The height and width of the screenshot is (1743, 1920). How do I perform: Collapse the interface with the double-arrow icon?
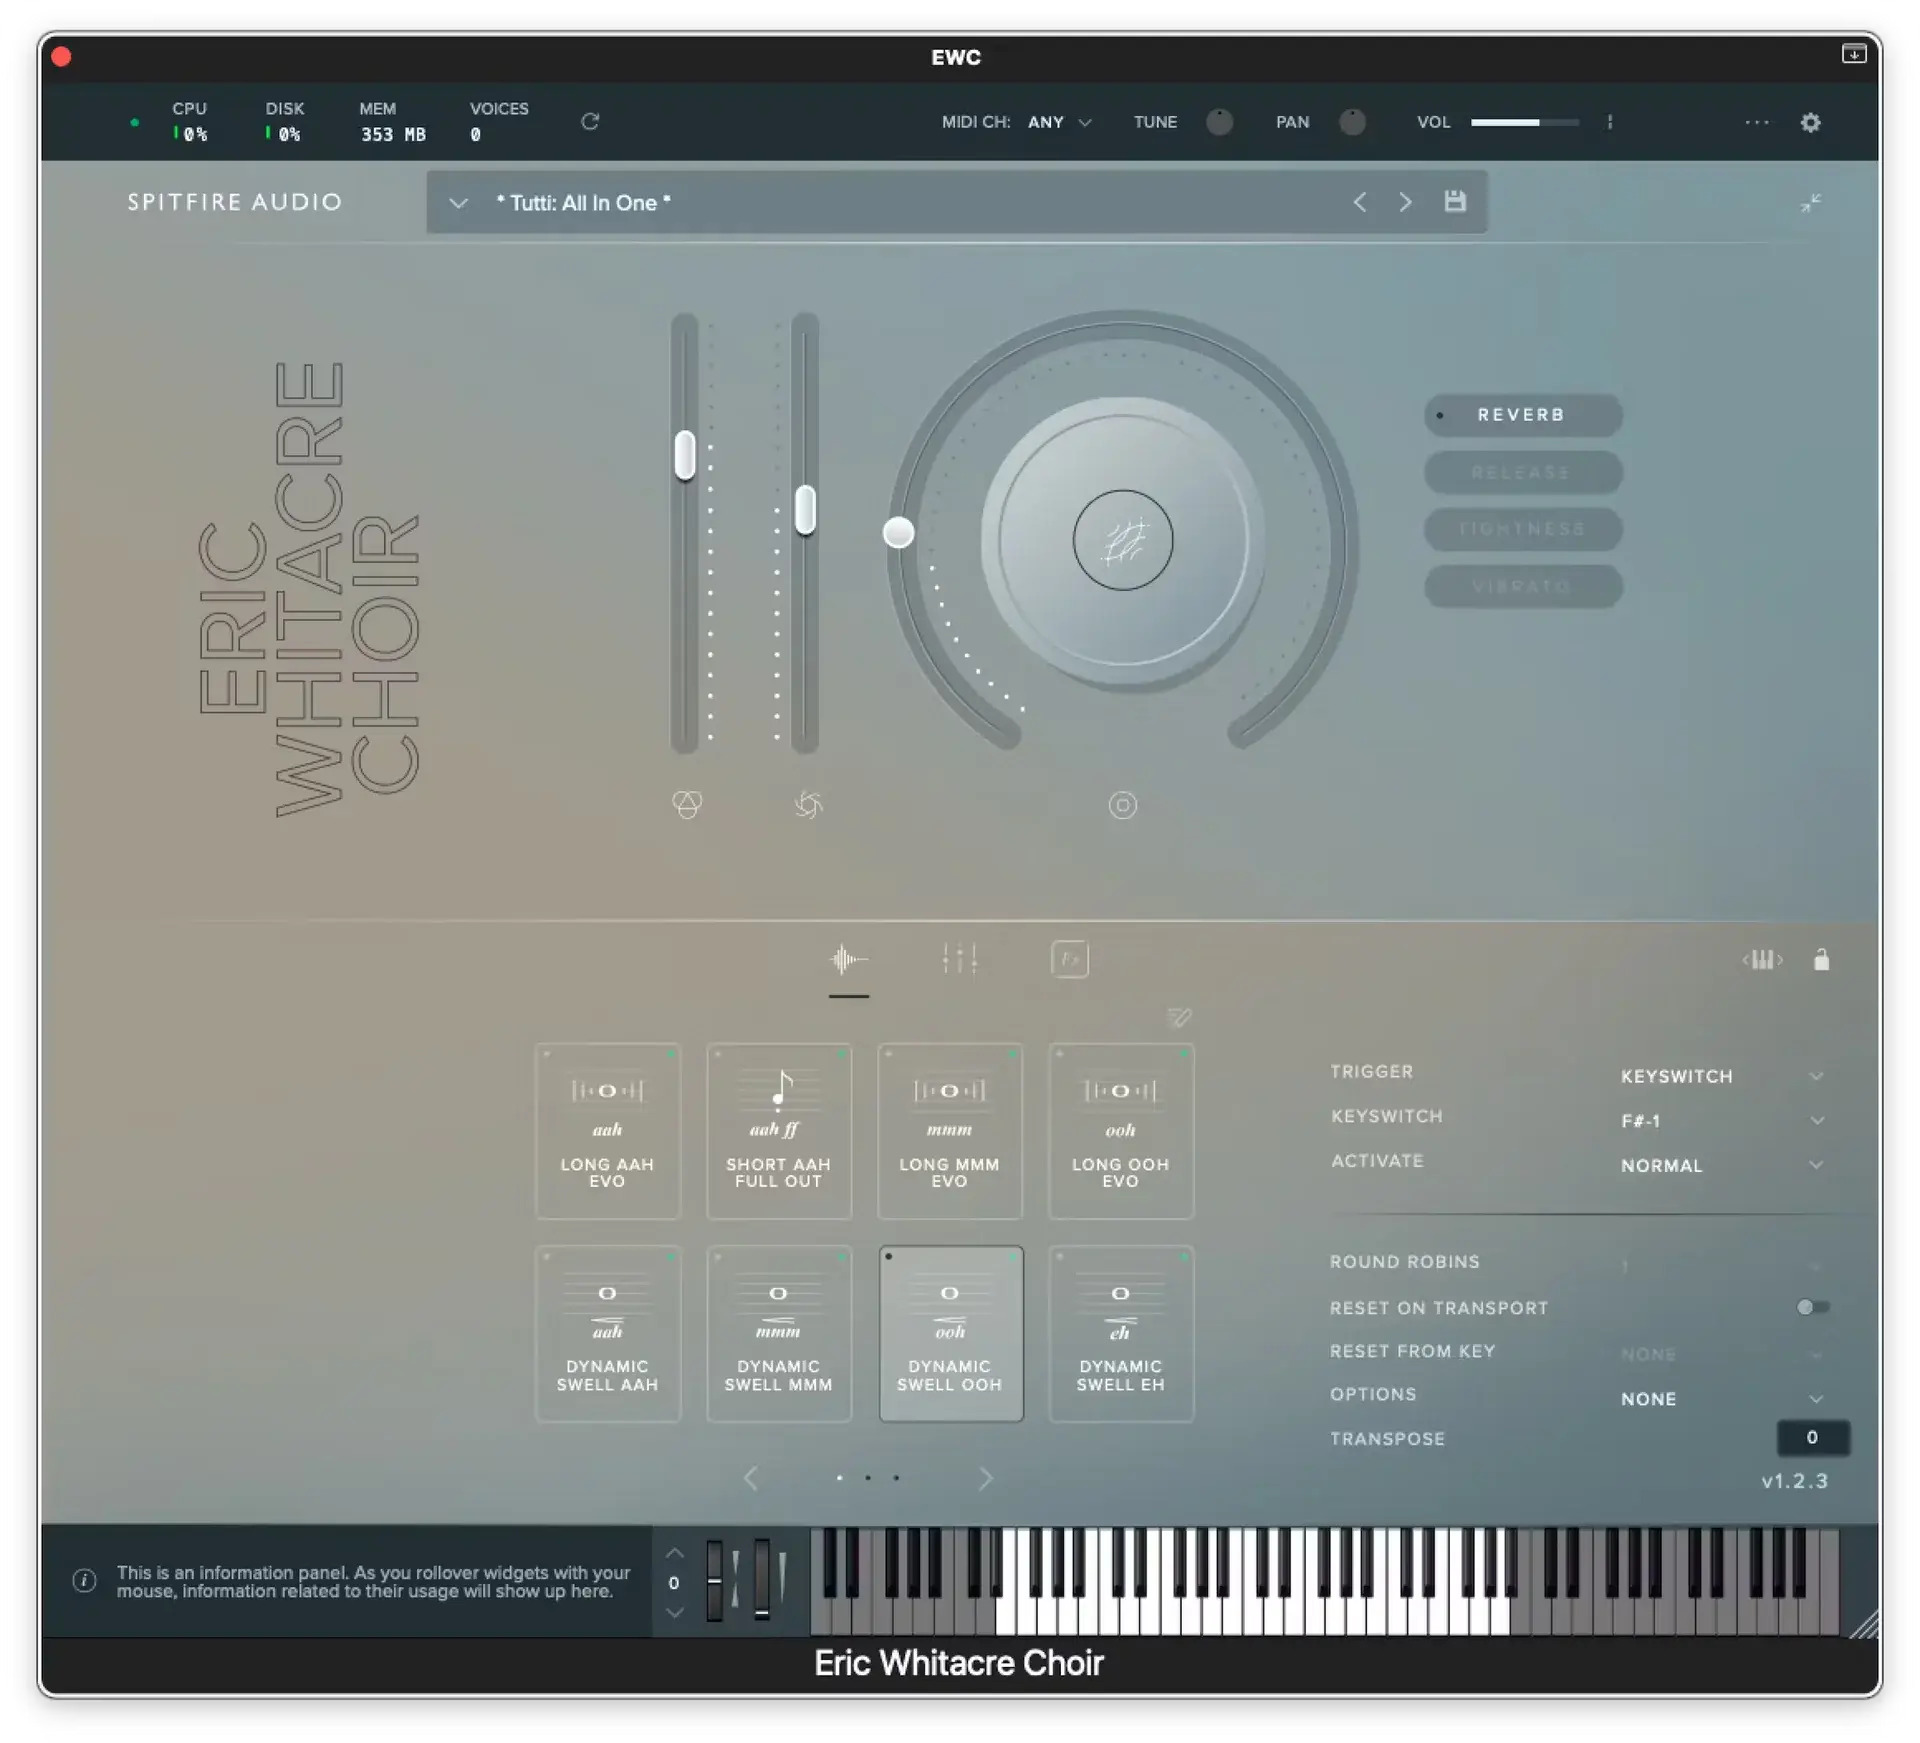click(1810, 202)
